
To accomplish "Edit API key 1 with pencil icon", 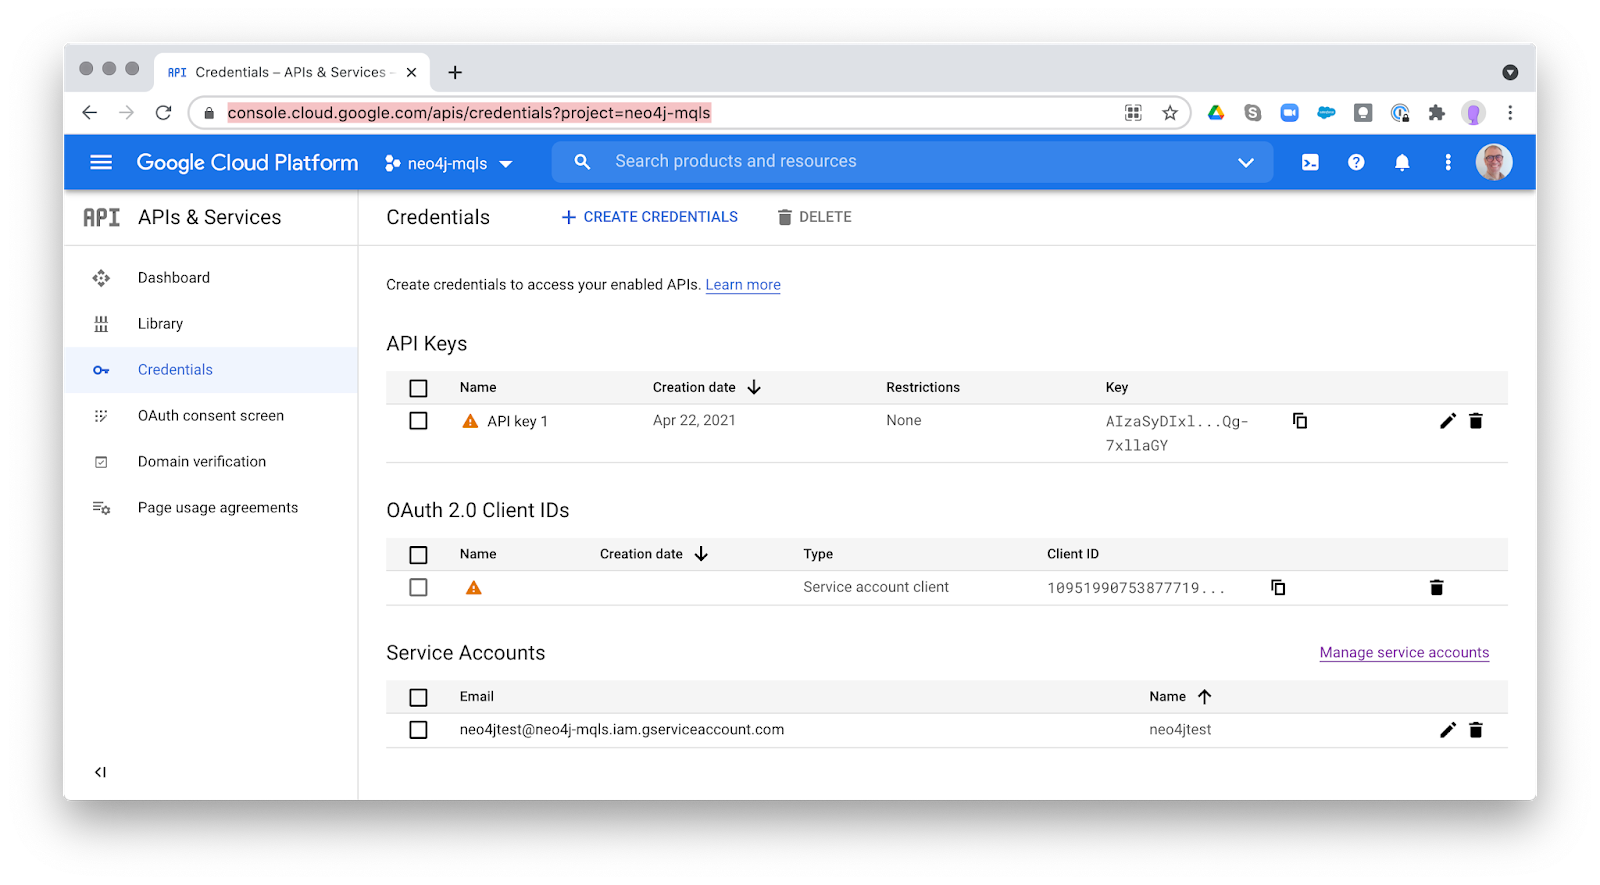I will pos(1447,421).
